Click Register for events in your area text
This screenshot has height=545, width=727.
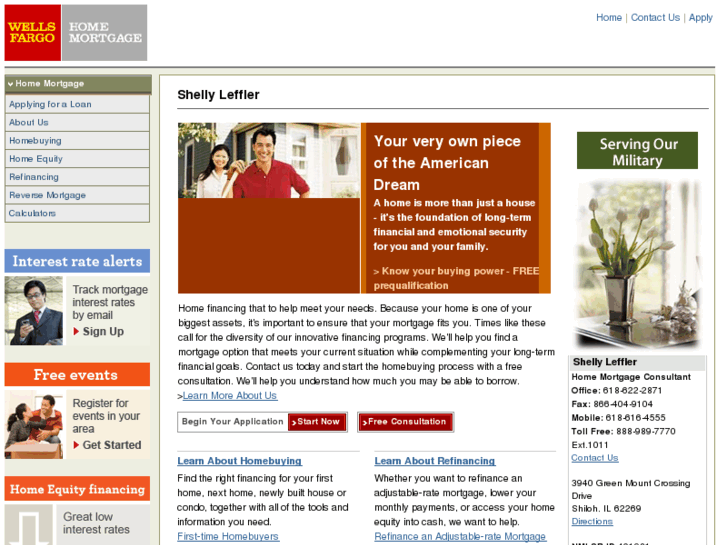click(106, 416)
